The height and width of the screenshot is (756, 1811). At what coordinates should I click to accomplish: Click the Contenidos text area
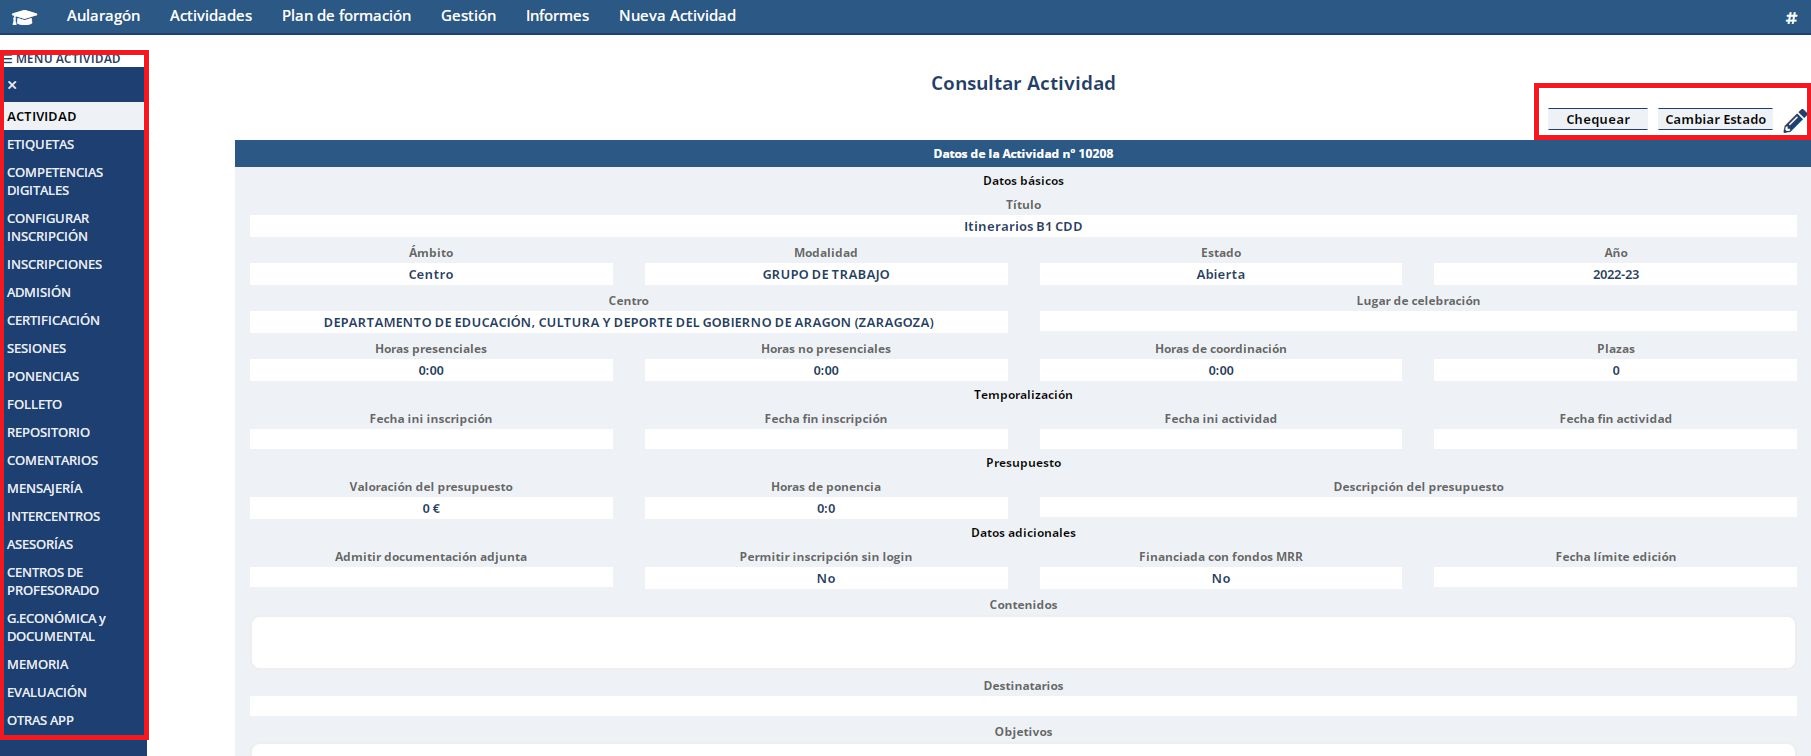pyautogui.click(x=1023, y=642)
